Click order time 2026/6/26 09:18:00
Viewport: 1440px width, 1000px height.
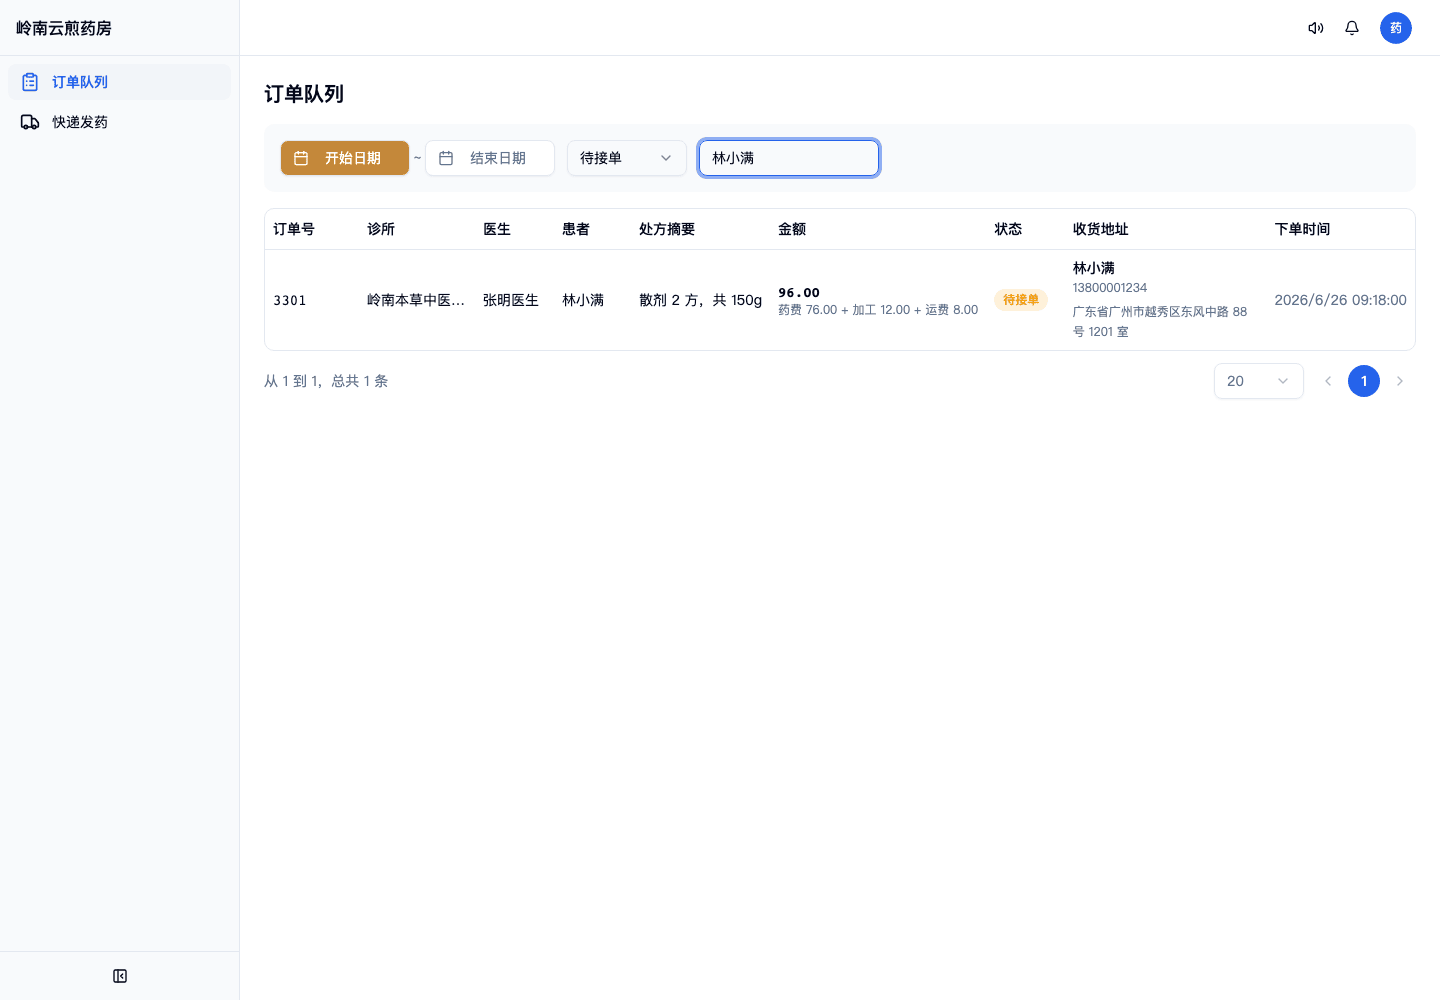coord(1341,300)
